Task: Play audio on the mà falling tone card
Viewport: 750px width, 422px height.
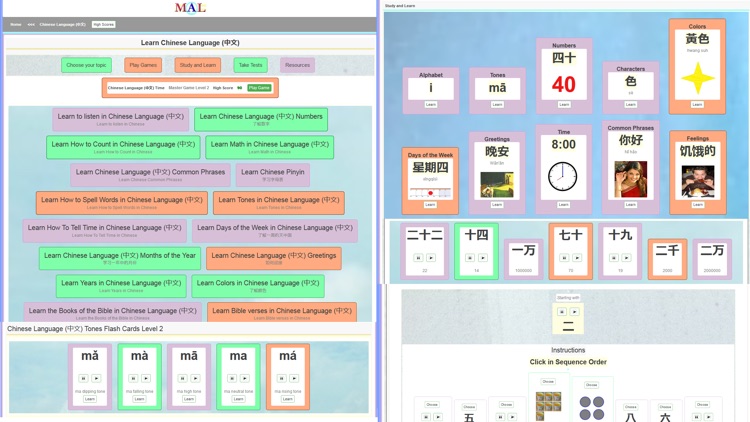Action: tap(146, 378)
